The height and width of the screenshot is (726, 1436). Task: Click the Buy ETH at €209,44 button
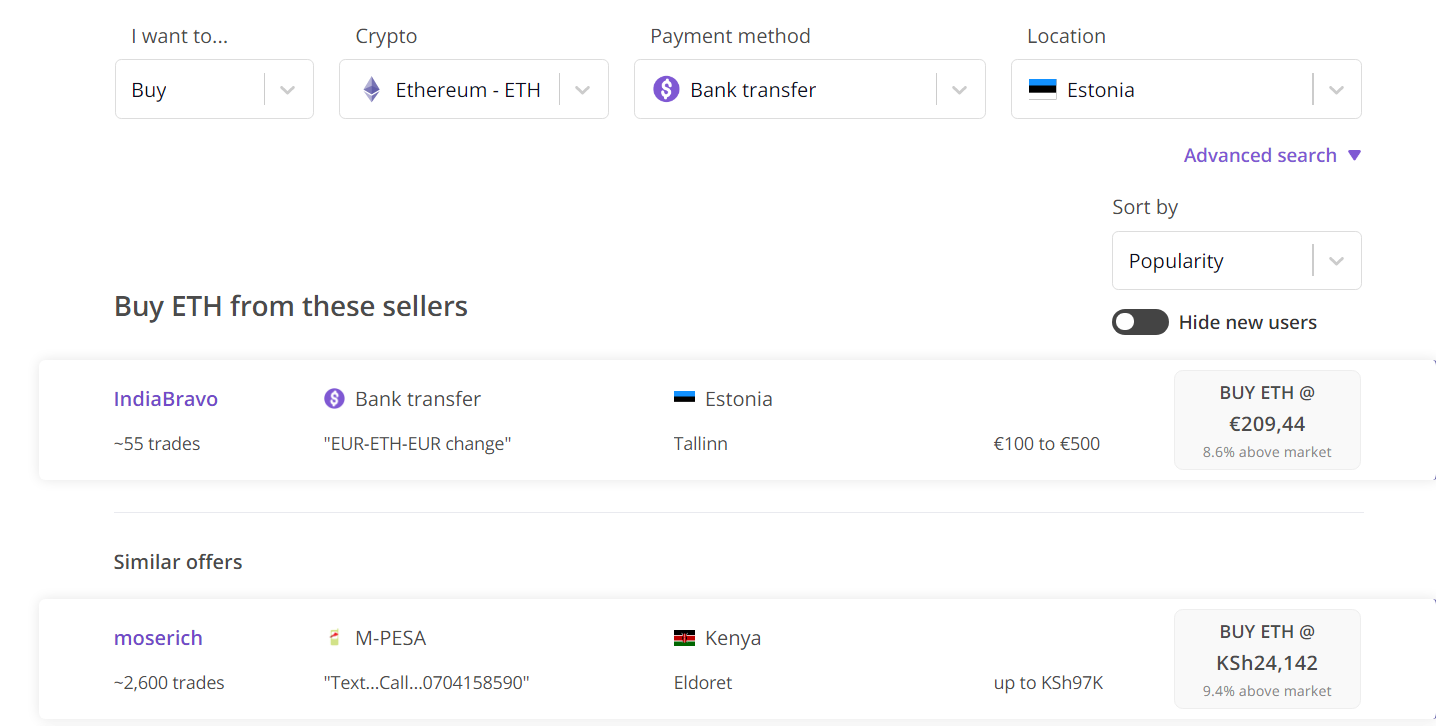coord(1267,420)
